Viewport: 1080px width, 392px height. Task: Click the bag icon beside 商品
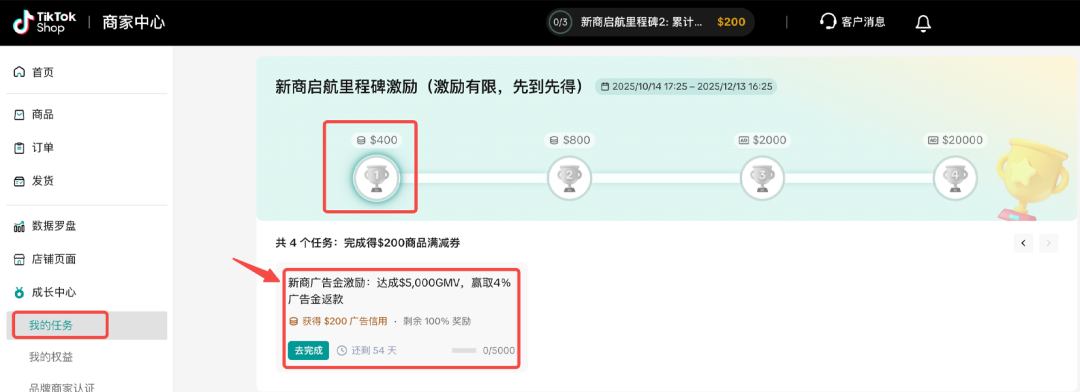19,115
